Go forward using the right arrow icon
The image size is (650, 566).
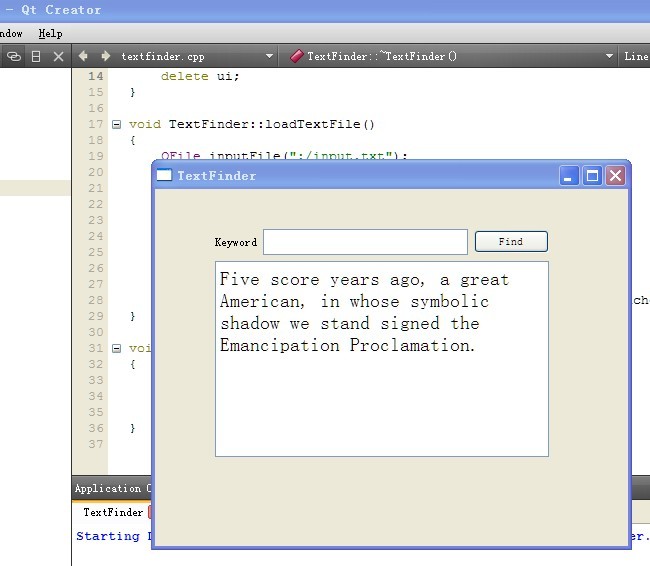[x=105, y=57]
